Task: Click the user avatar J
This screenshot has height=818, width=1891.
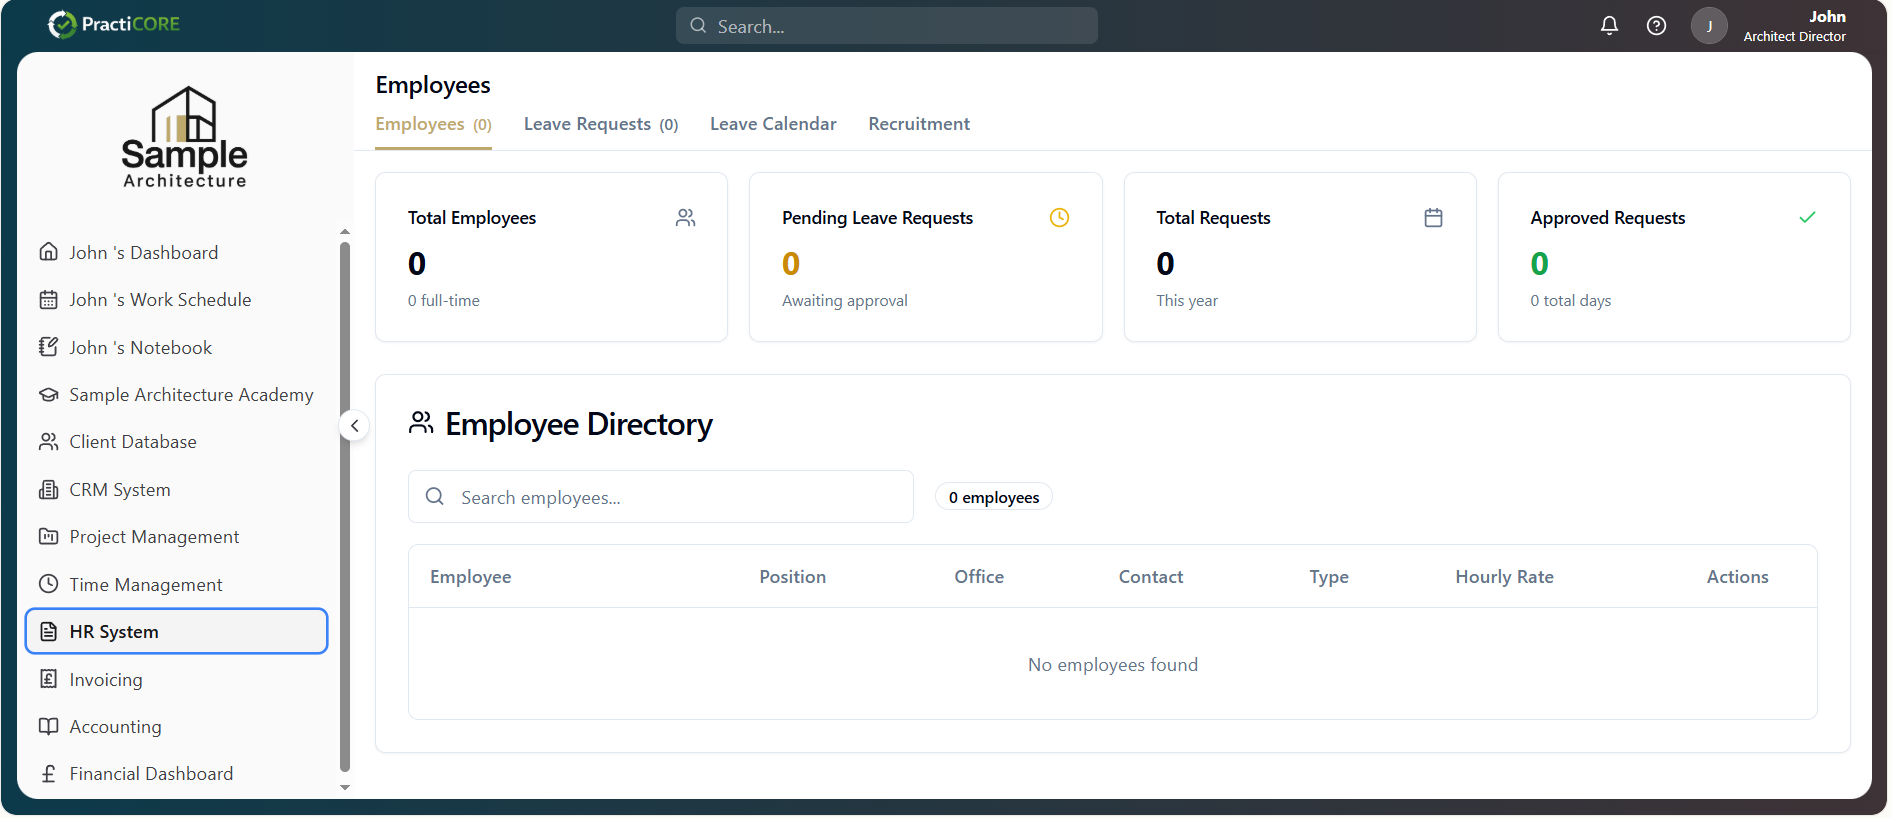Action: tap(1709, 26)
